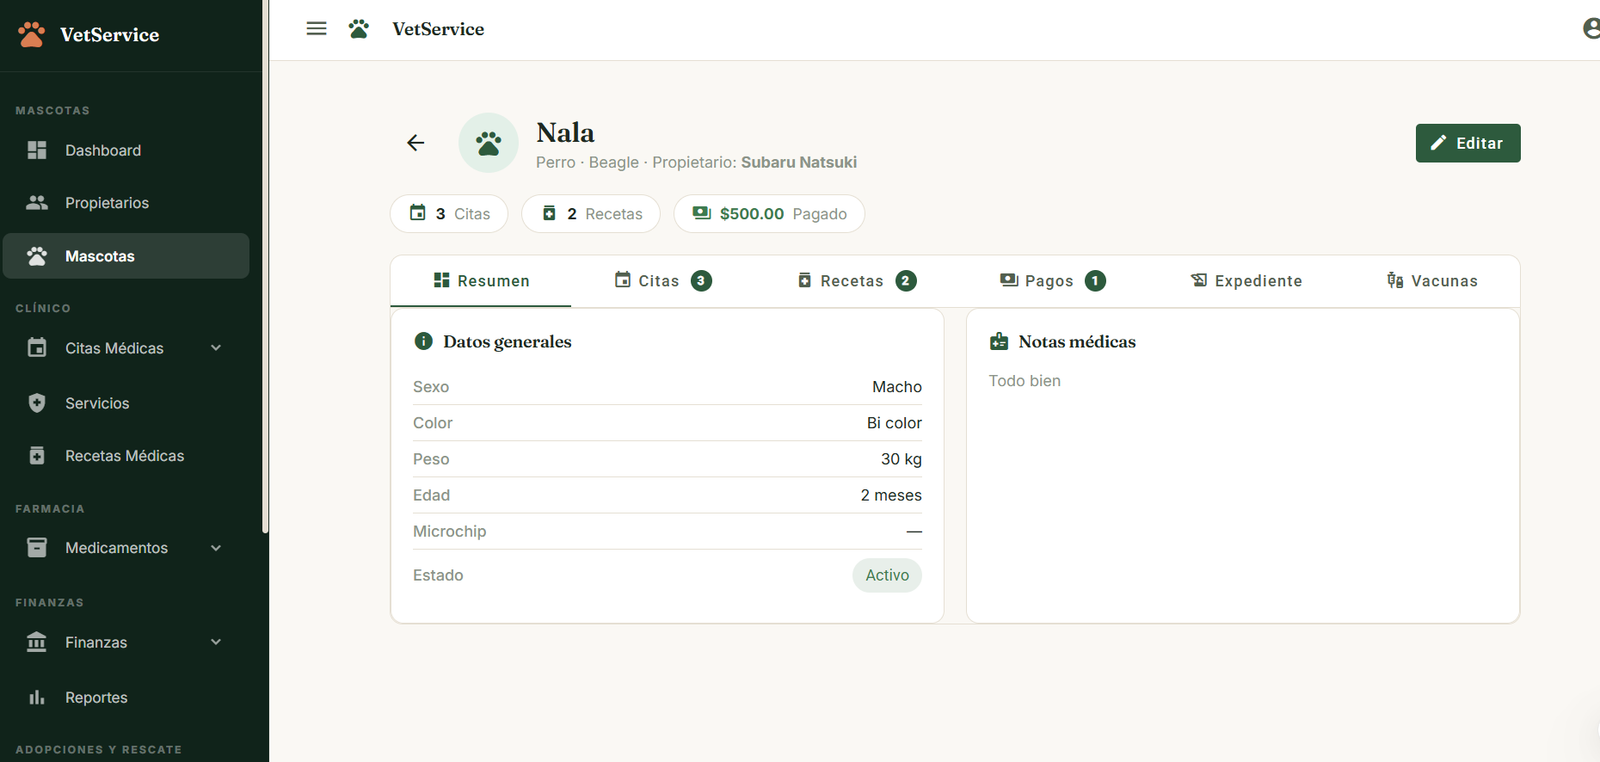Switch to the Resumen tab

pos(481,281)
